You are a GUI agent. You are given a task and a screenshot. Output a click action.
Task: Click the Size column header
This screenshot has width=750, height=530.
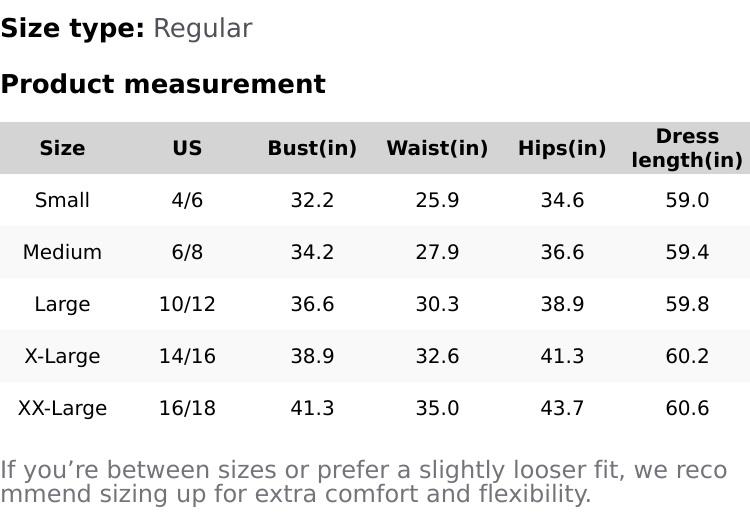(62, 148)
